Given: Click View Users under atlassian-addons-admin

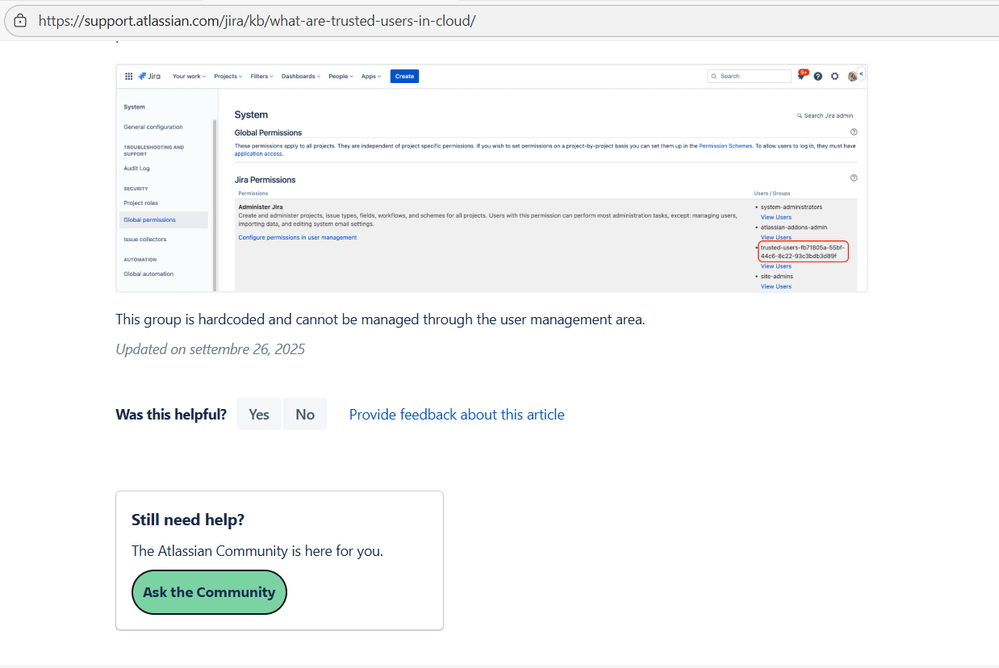Looking at the screenshot, I should pos(776,237).
